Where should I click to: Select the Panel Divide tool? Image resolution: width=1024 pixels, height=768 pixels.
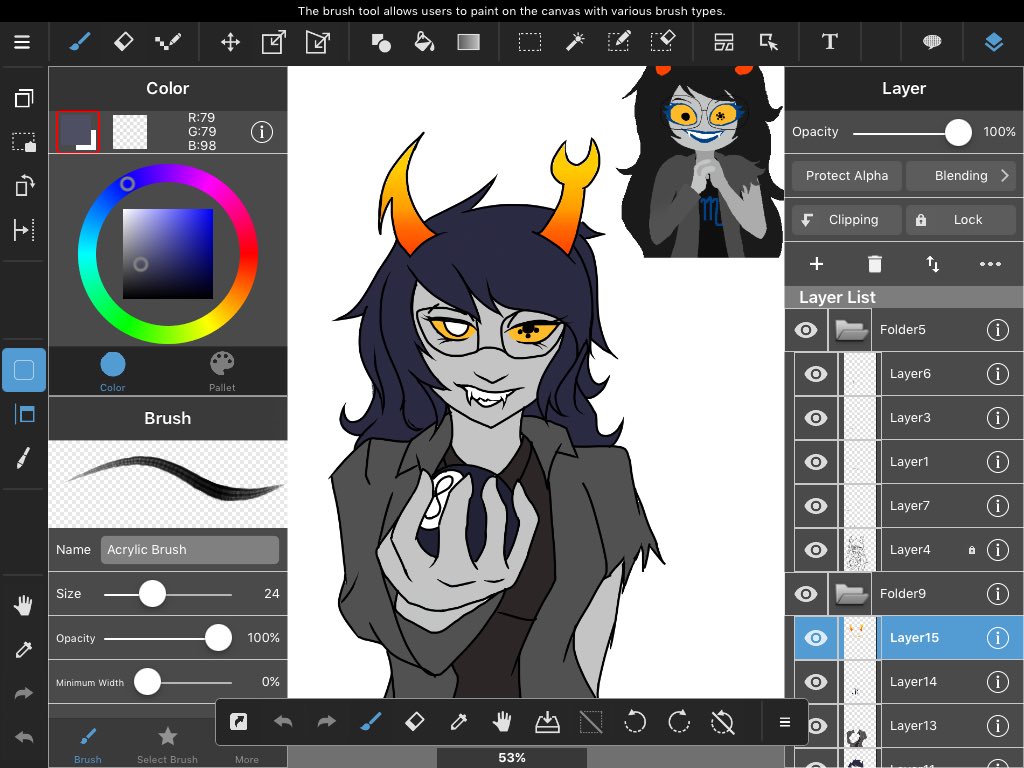[x=724, y=42]
